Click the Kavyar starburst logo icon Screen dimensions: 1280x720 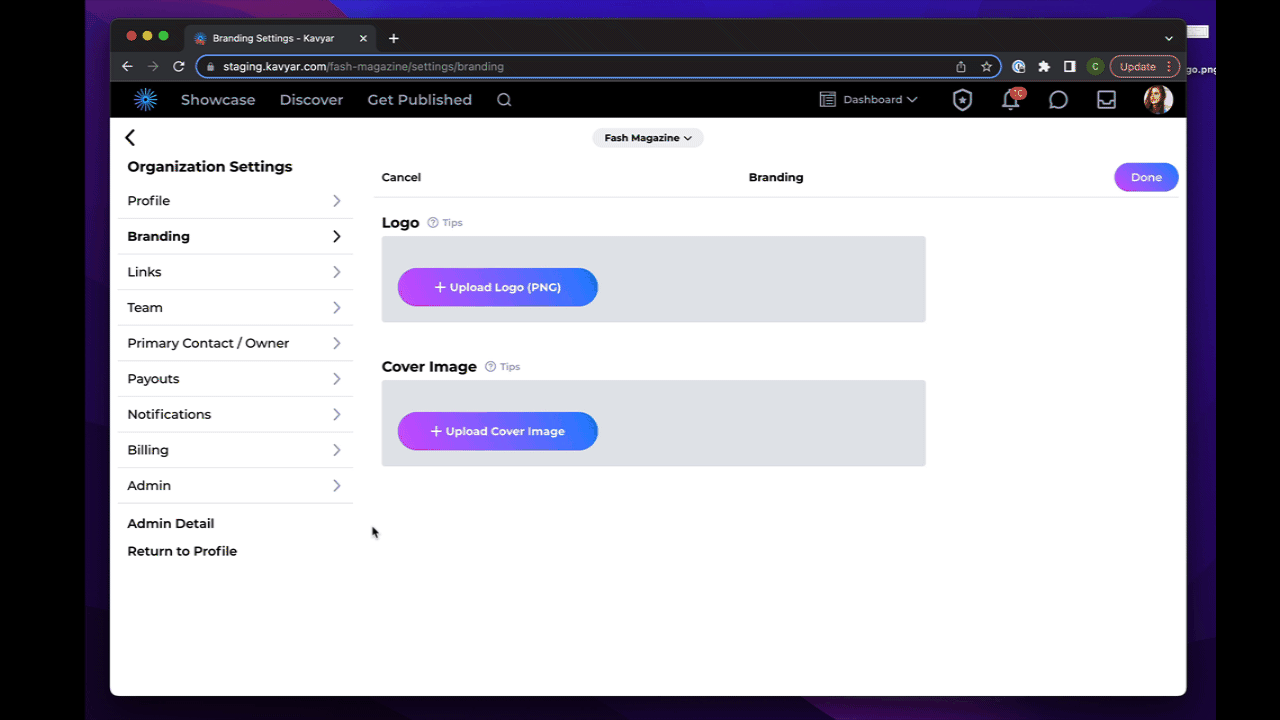tap(146, 100)
